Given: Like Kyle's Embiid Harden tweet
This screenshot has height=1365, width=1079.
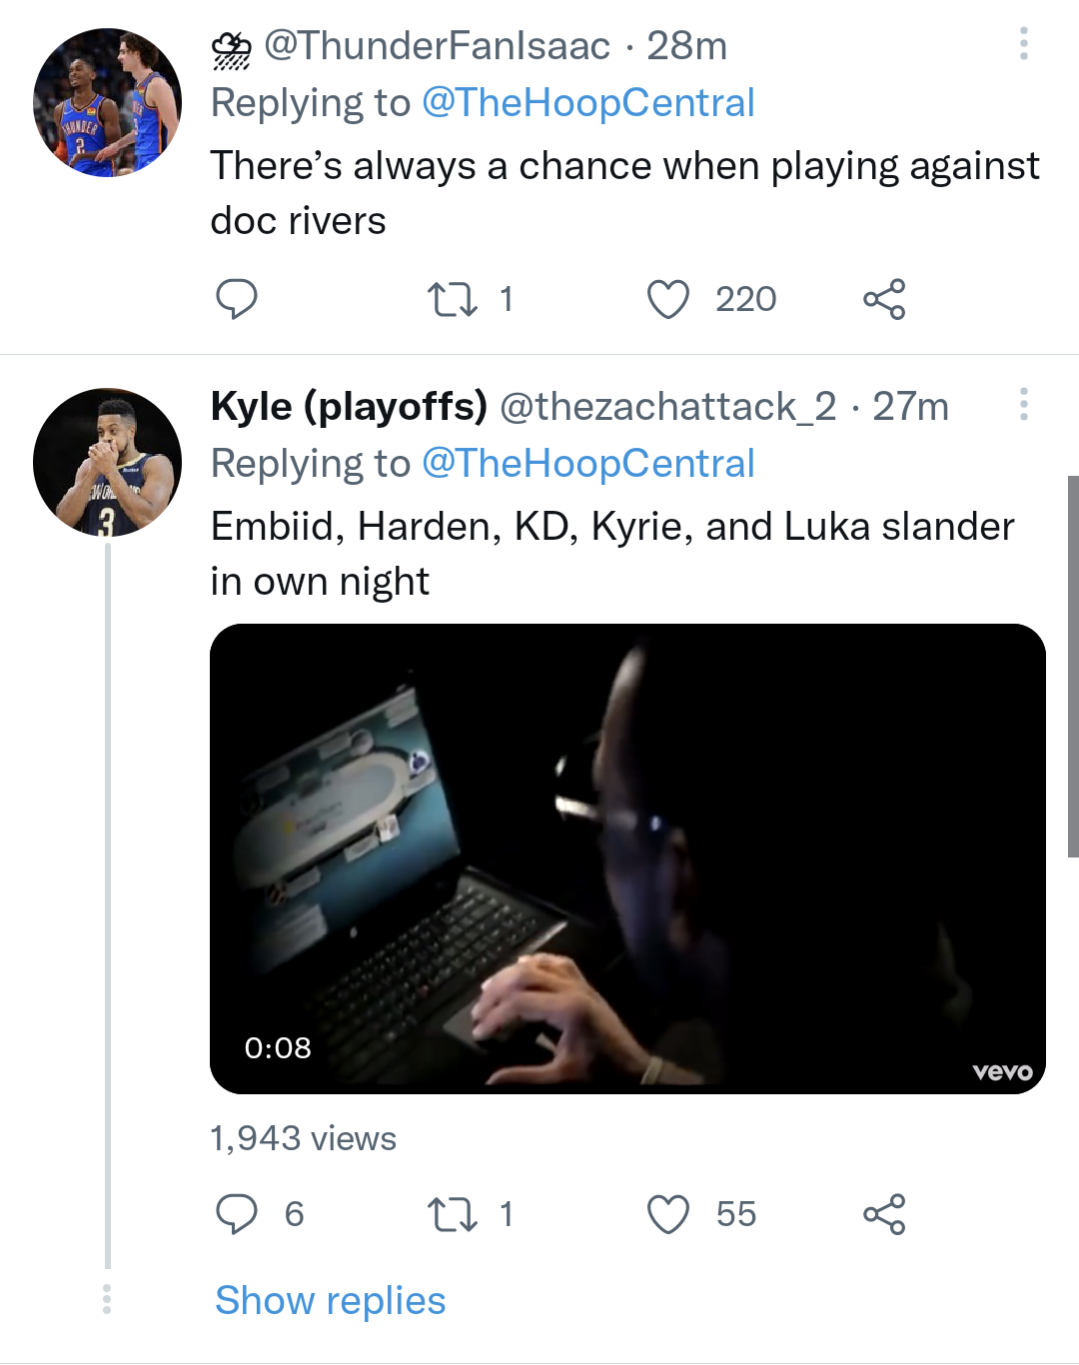Looking at the screenshot, I should point(668,1214).
